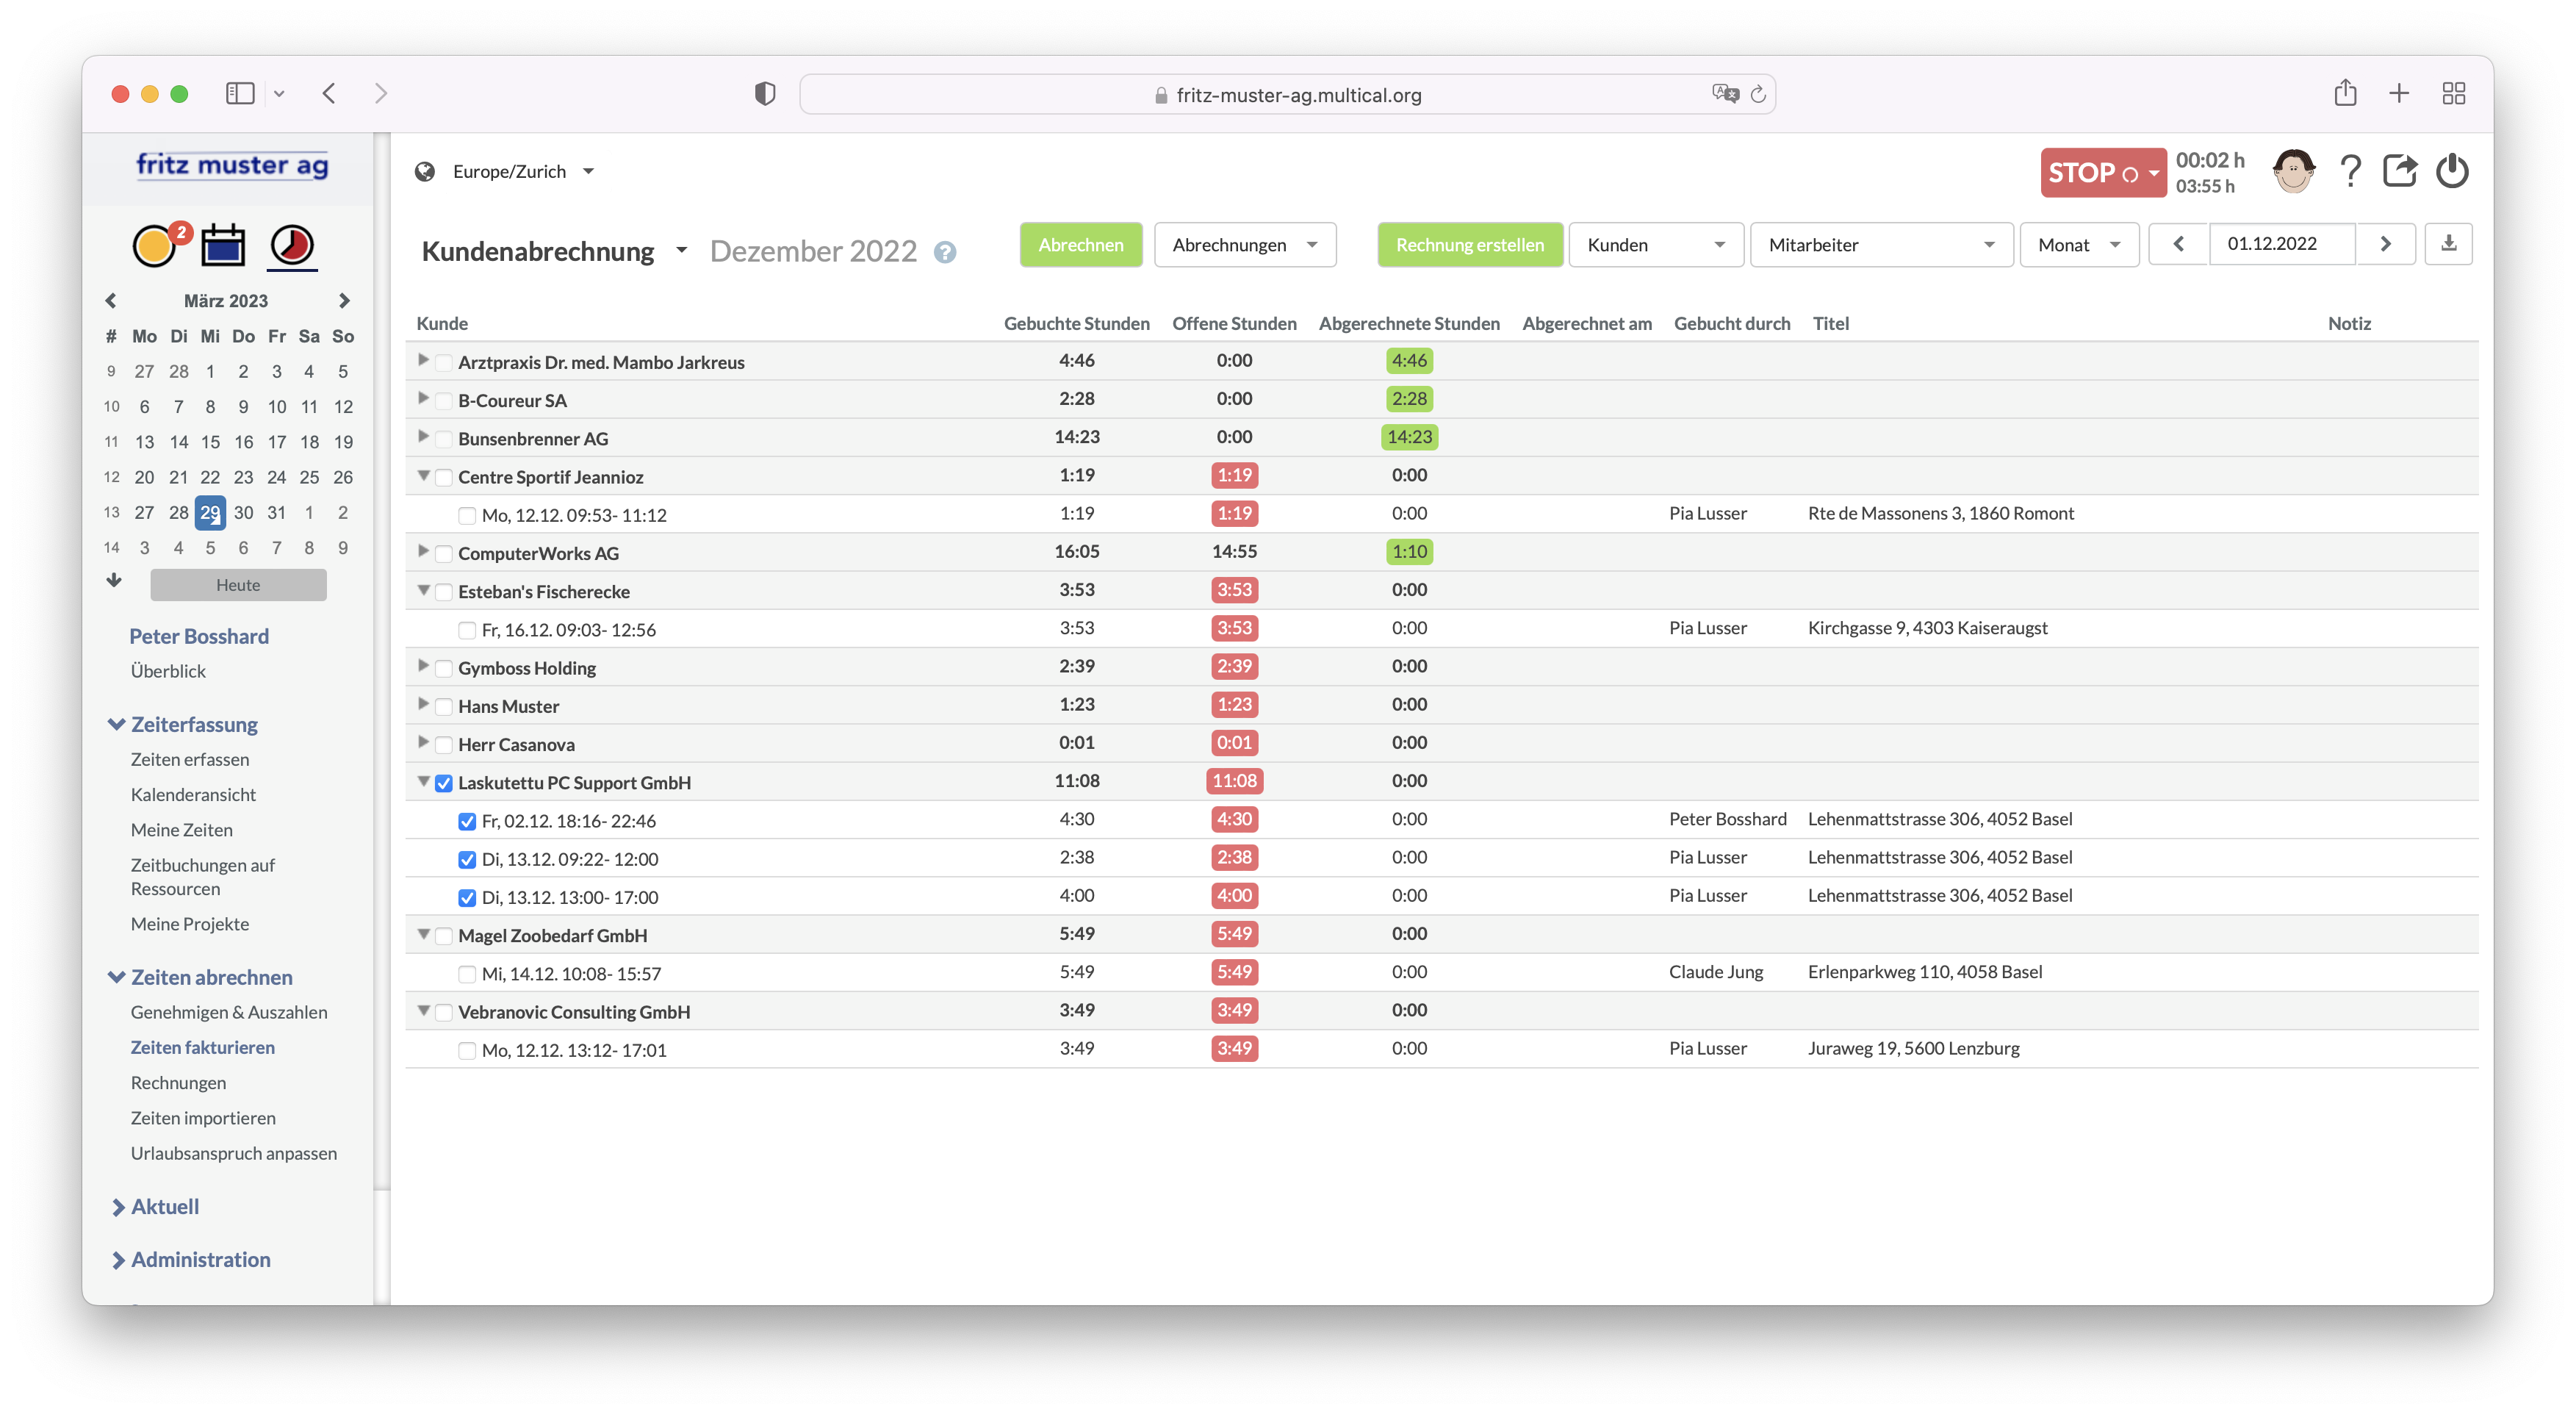Screen dimensions: 2576x1414
Task: Check the Centre Sportif Jeannioz checkbox
Action: coord(444,477)
